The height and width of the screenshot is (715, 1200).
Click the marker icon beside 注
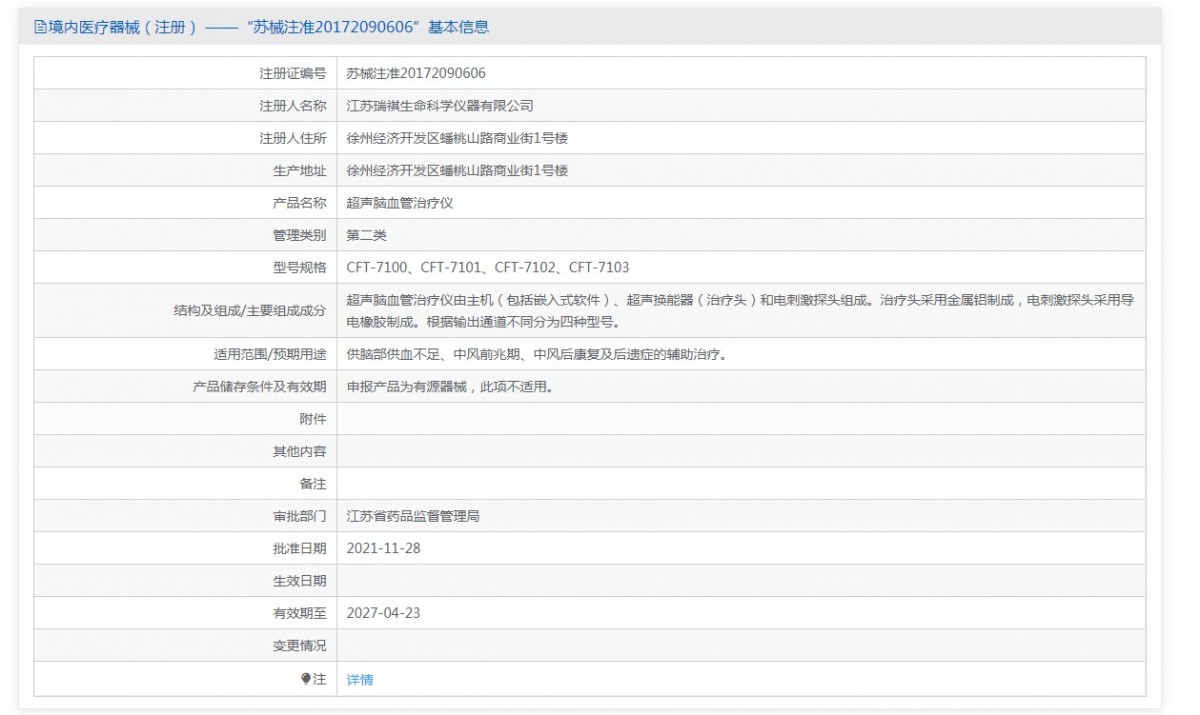pyautogui.click(x=306, y=679)
